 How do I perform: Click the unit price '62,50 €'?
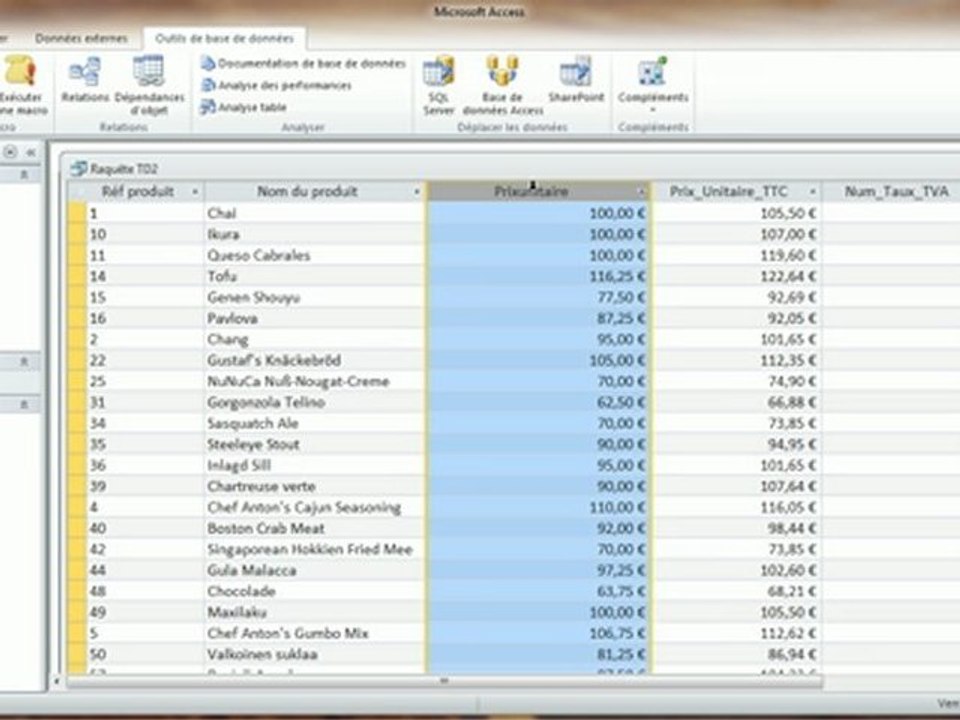pyautogui.click(x=621, y=402)
